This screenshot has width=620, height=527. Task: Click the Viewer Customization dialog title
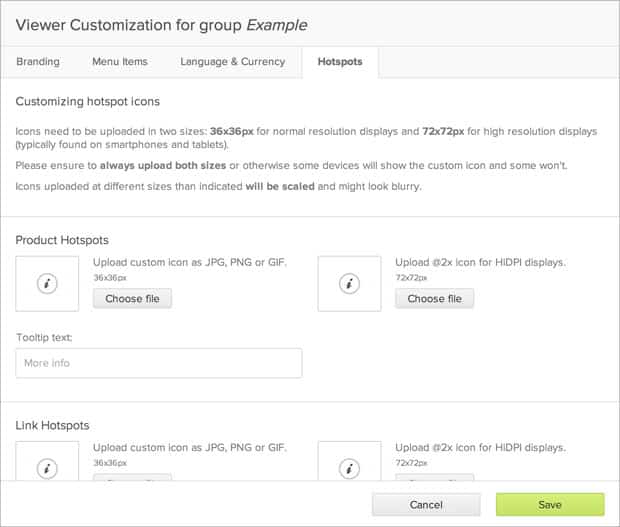pos(162,25)
